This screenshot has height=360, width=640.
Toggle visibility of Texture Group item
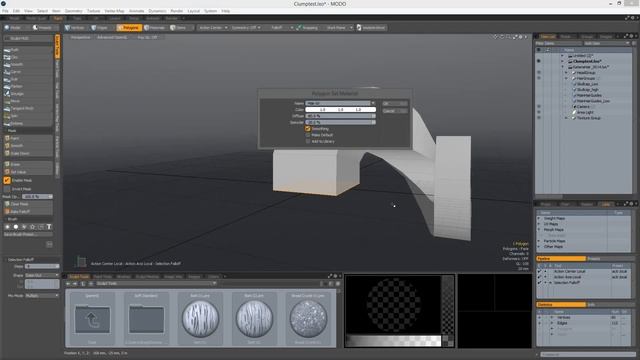[539, 118]
